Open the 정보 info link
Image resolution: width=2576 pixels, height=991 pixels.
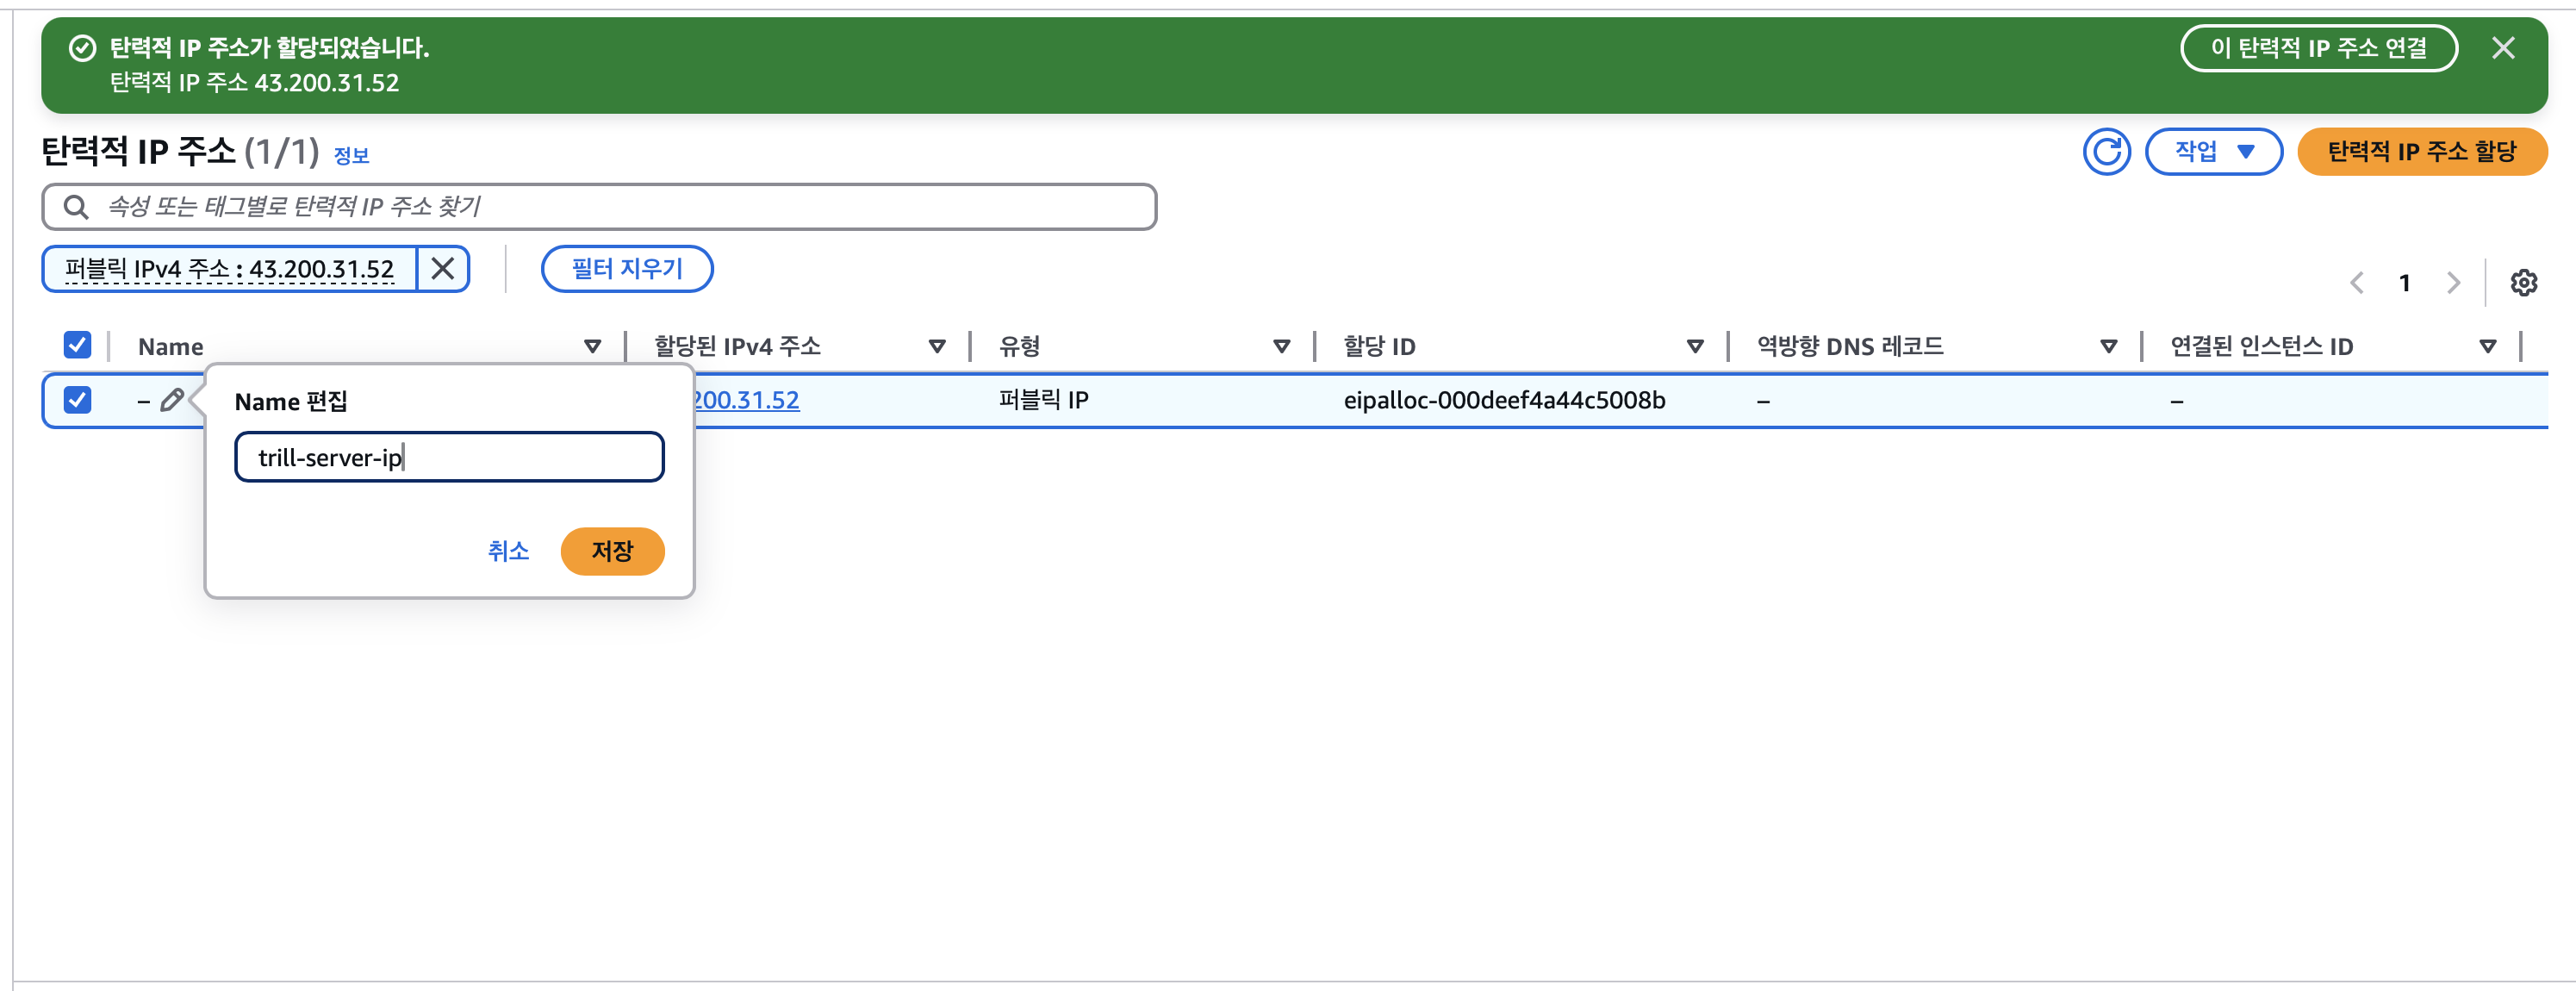[x=351, y=155]
